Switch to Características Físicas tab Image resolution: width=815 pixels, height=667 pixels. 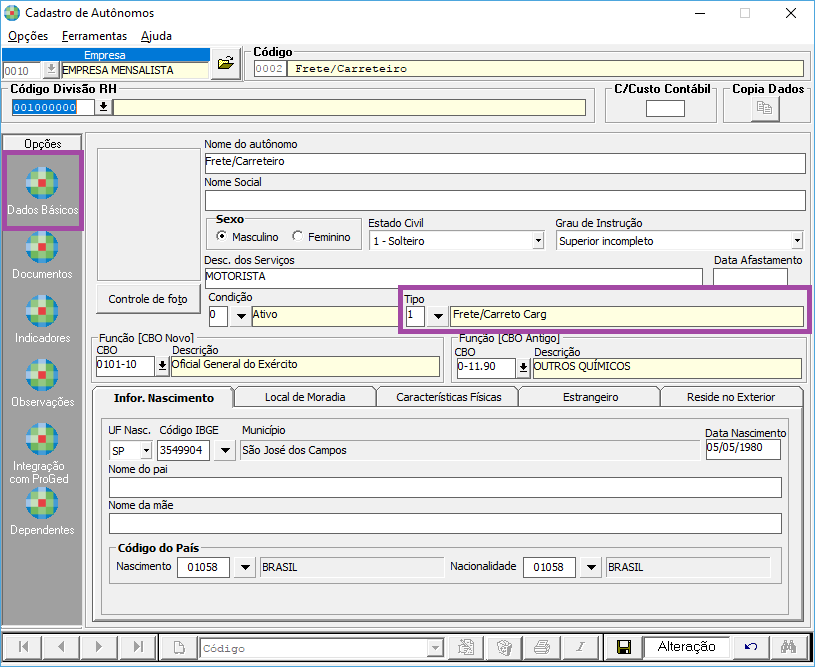[x=449, y=397]
